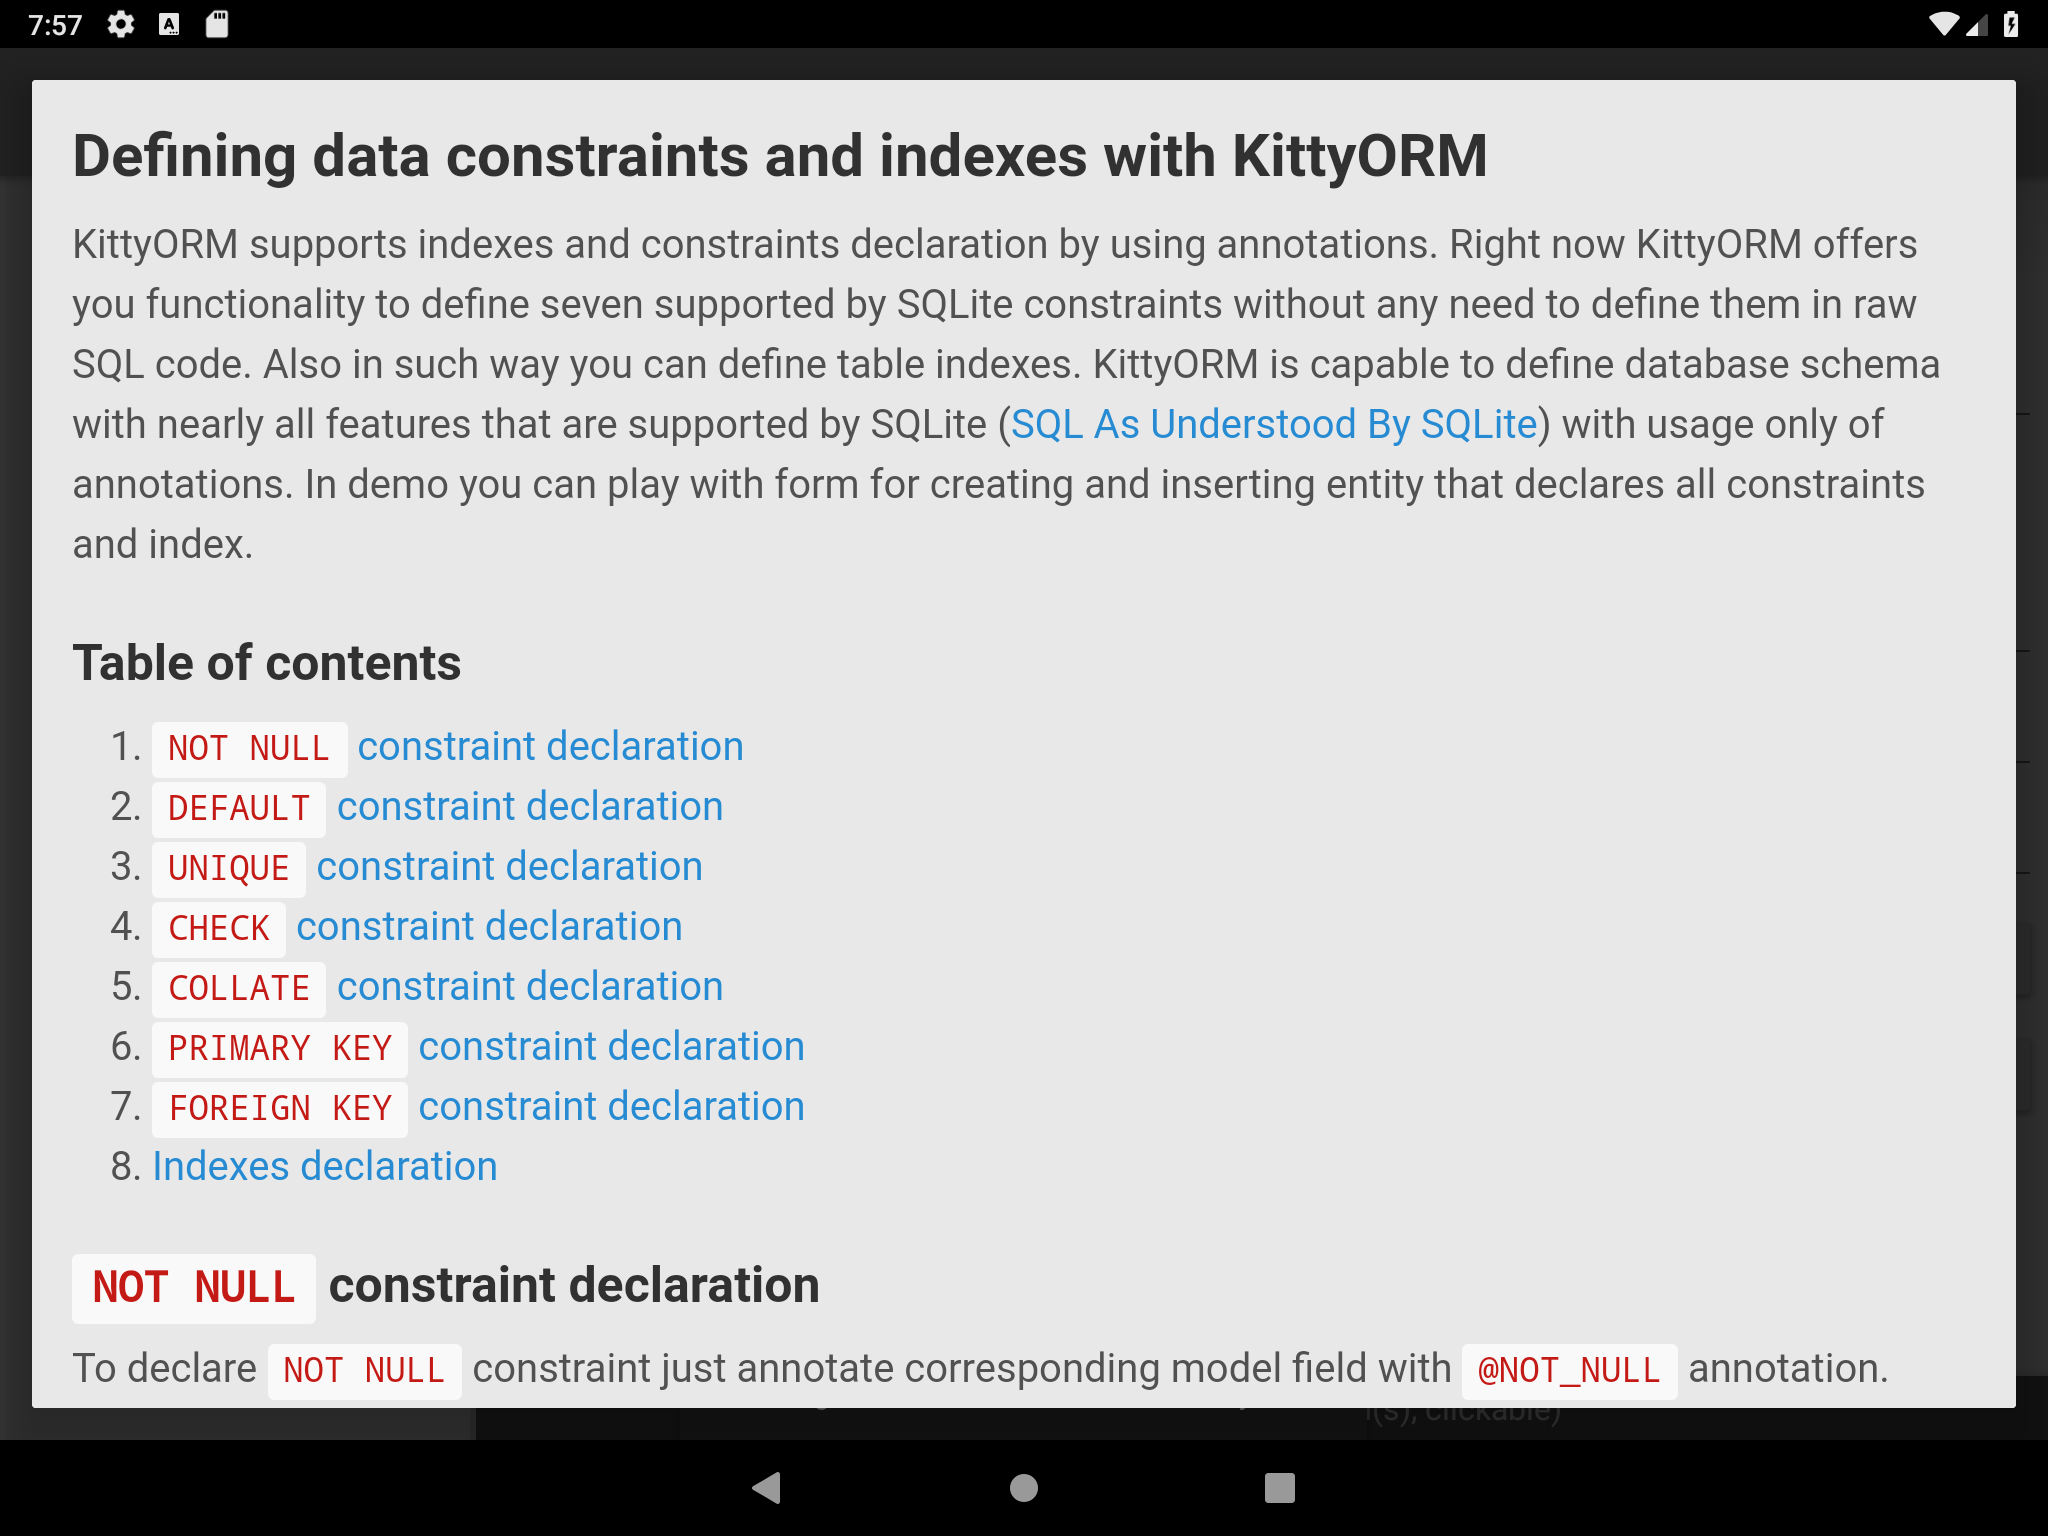Viewport: 2048px width, 1536px height.
Task: Go to UNIQUE constraint declaration entry
Action: click(428, 867)
